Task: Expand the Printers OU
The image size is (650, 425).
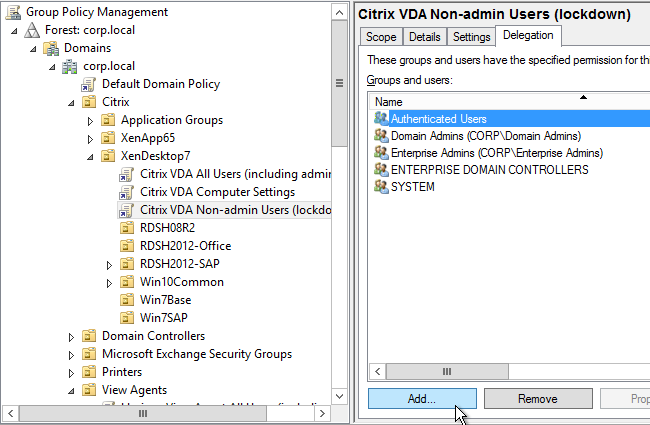Action: (x=71, y=373)
